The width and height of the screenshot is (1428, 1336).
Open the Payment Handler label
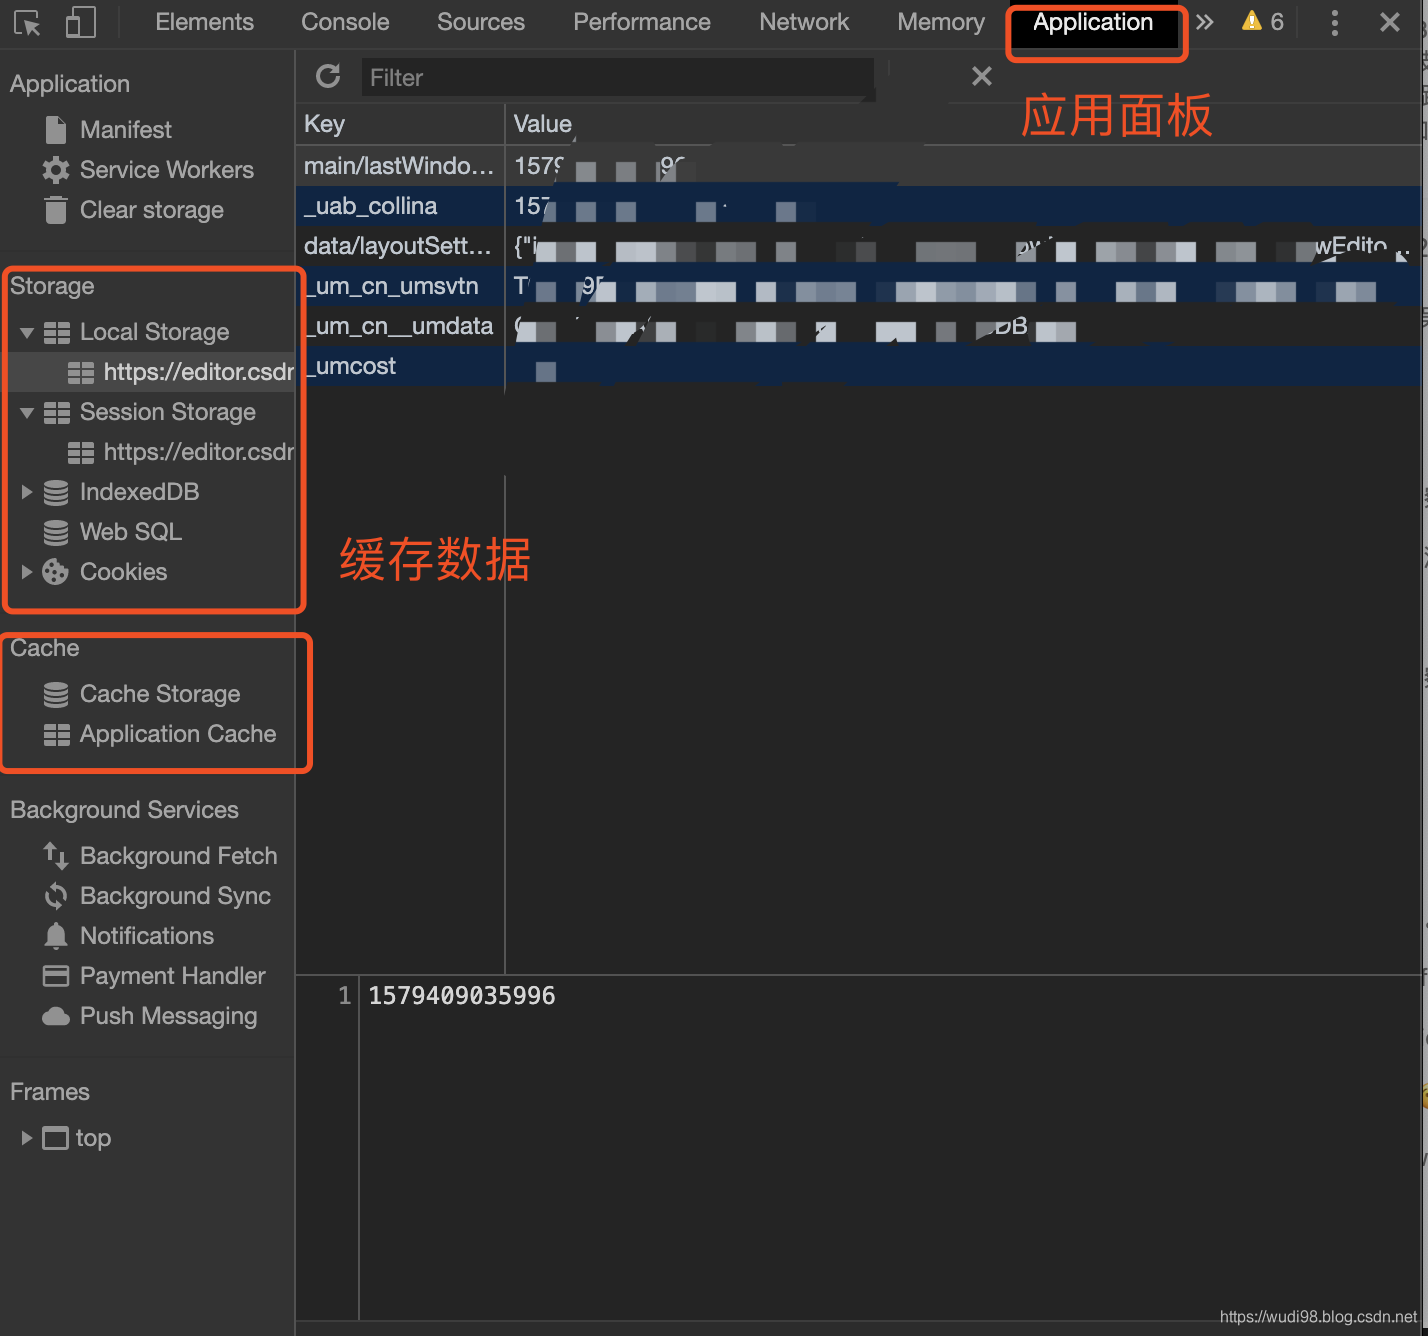[x=173, y=976]
